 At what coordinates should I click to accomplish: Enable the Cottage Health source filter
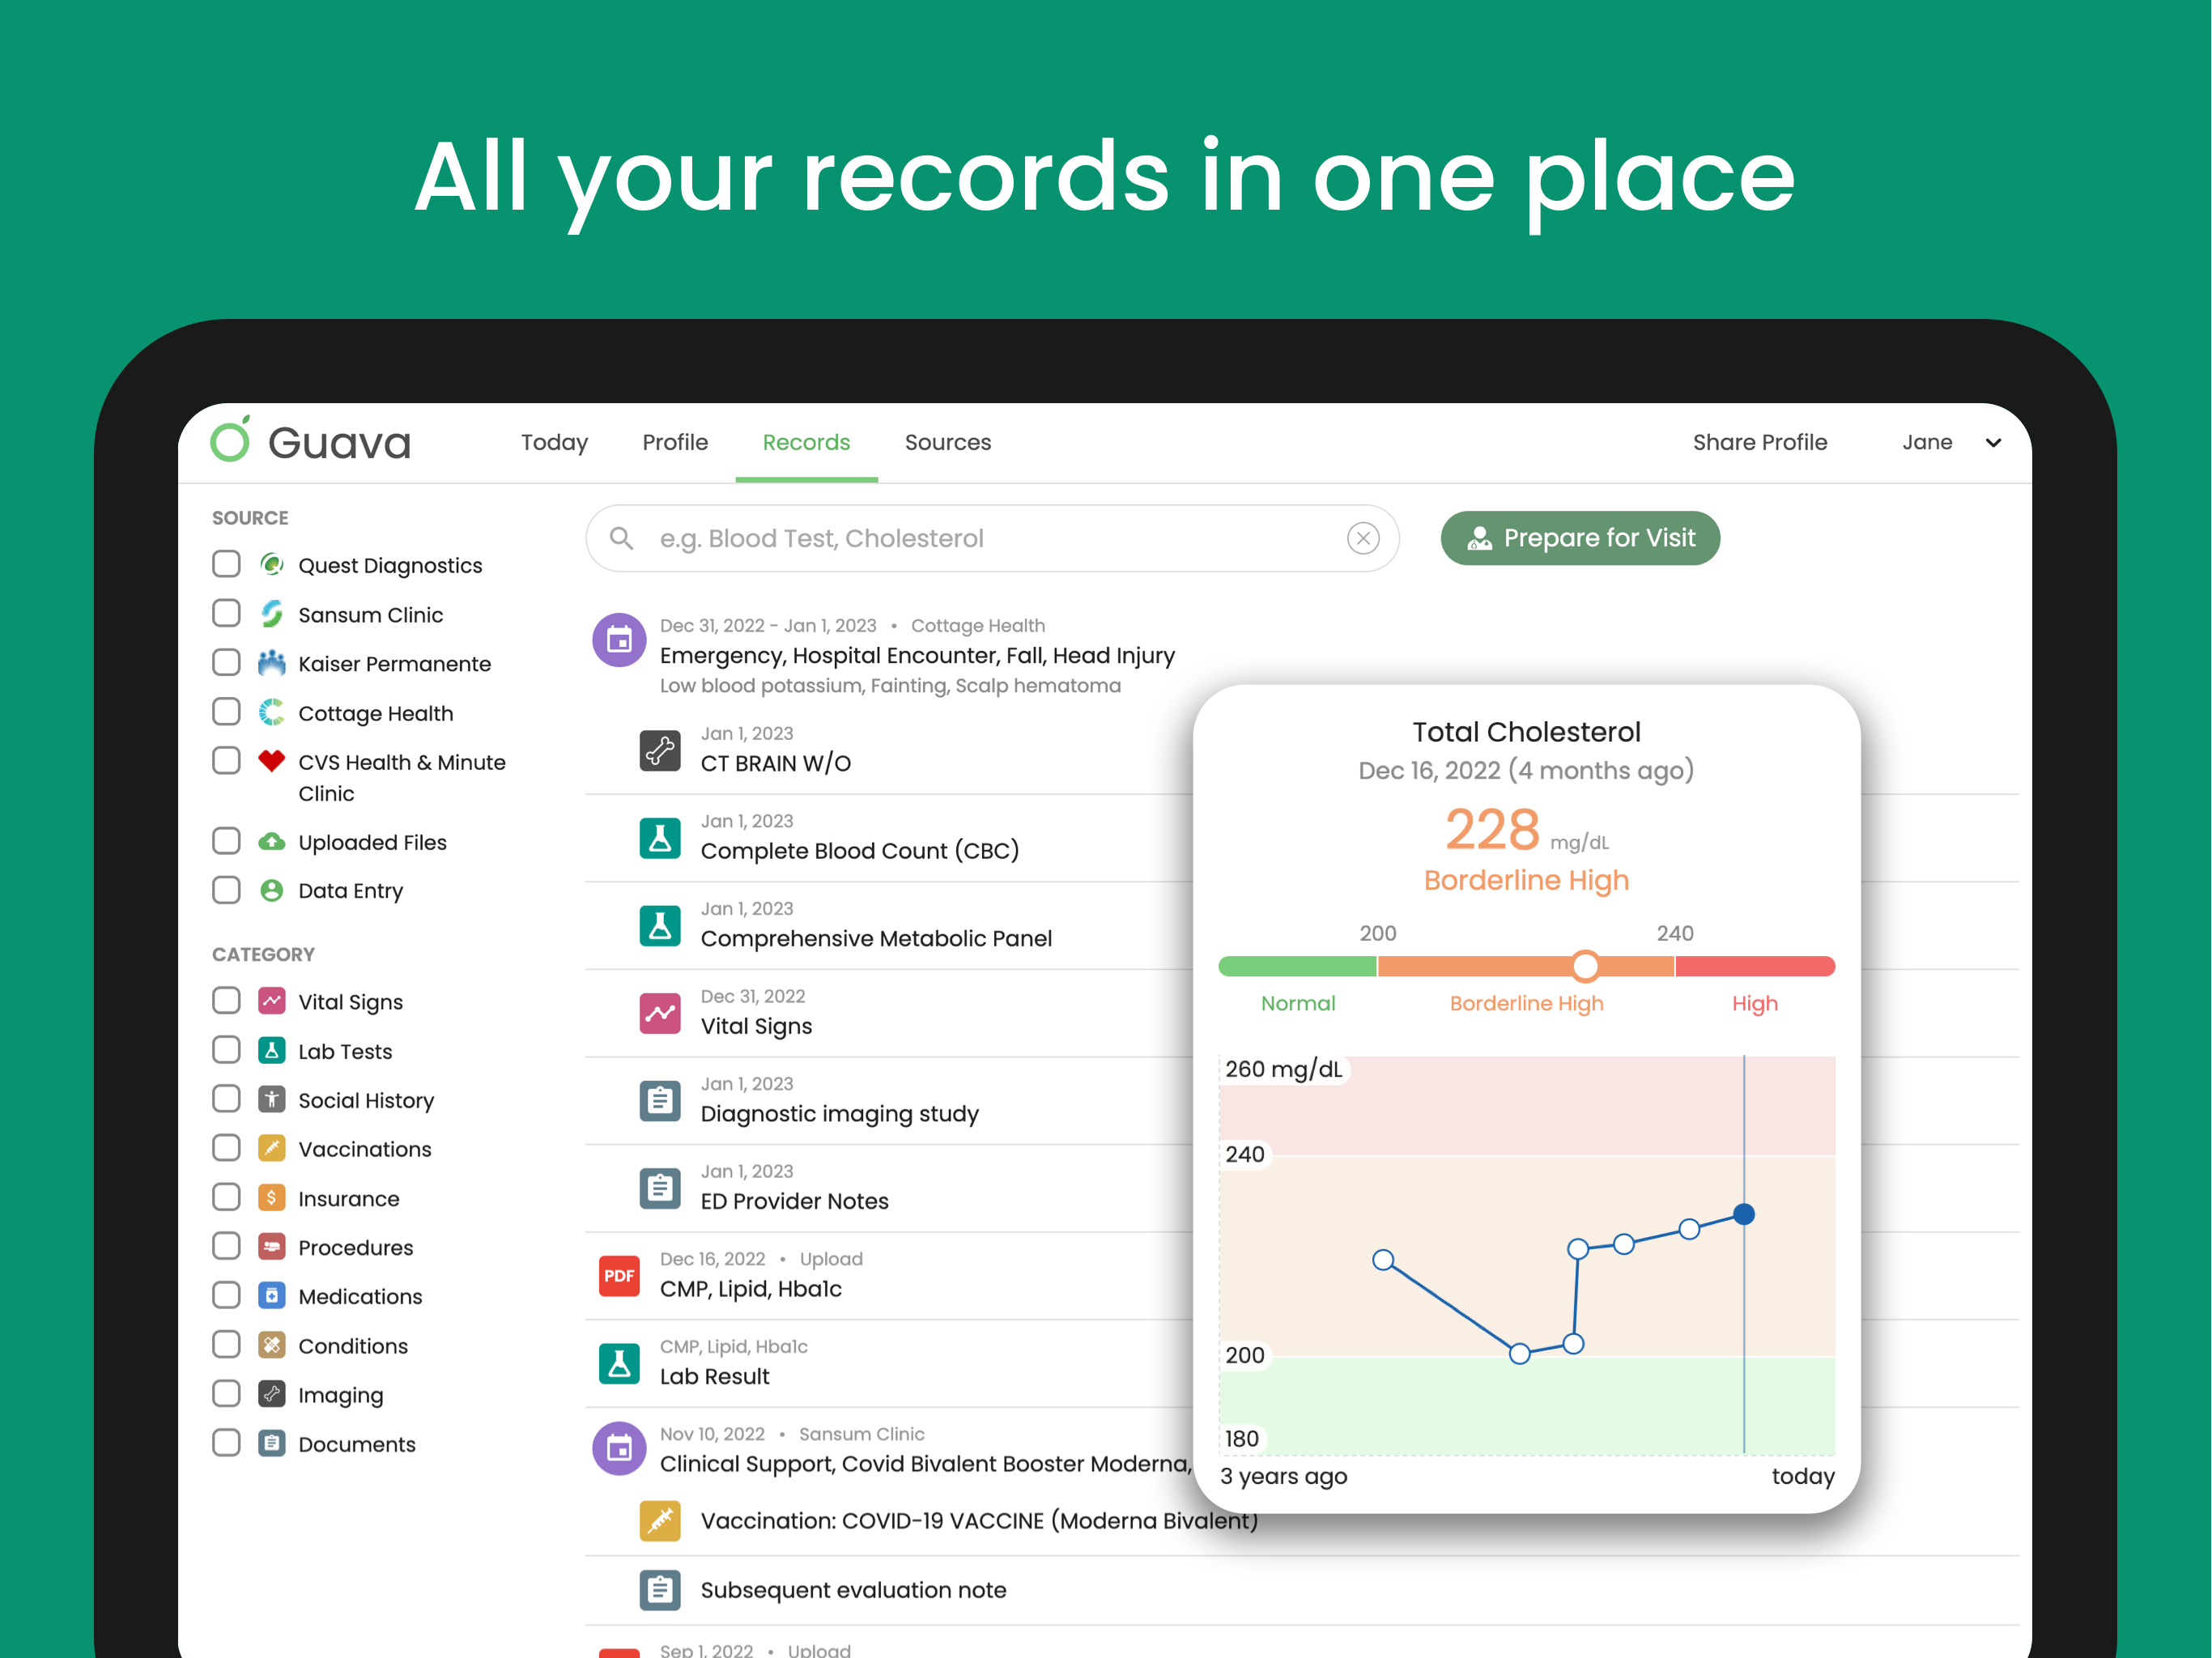226,711
